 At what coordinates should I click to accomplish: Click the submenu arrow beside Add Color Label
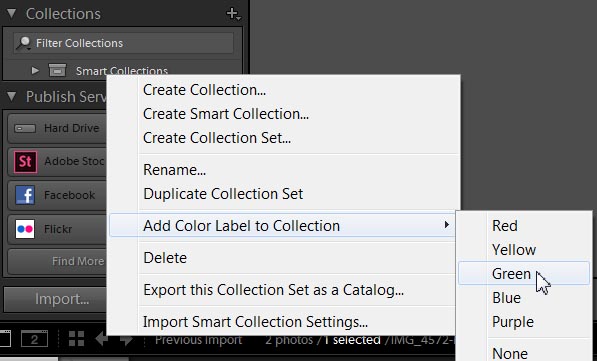pyautogui.click(x=447, y=225)
